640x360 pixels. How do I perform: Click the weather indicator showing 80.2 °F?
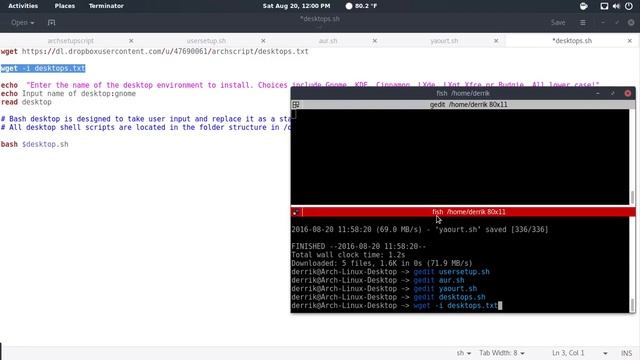coord(361,6)
